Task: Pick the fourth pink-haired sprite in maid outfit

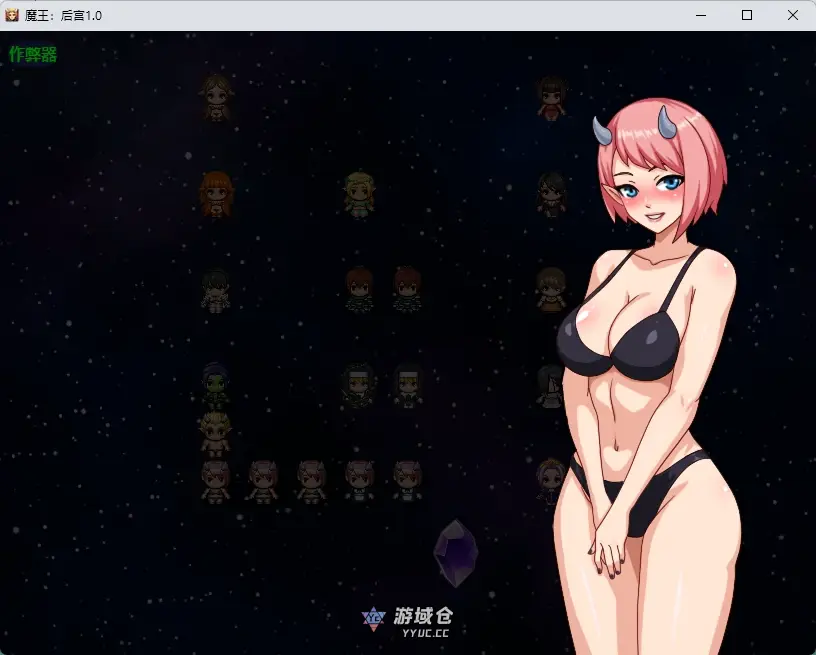Action: tap(359, 482)
